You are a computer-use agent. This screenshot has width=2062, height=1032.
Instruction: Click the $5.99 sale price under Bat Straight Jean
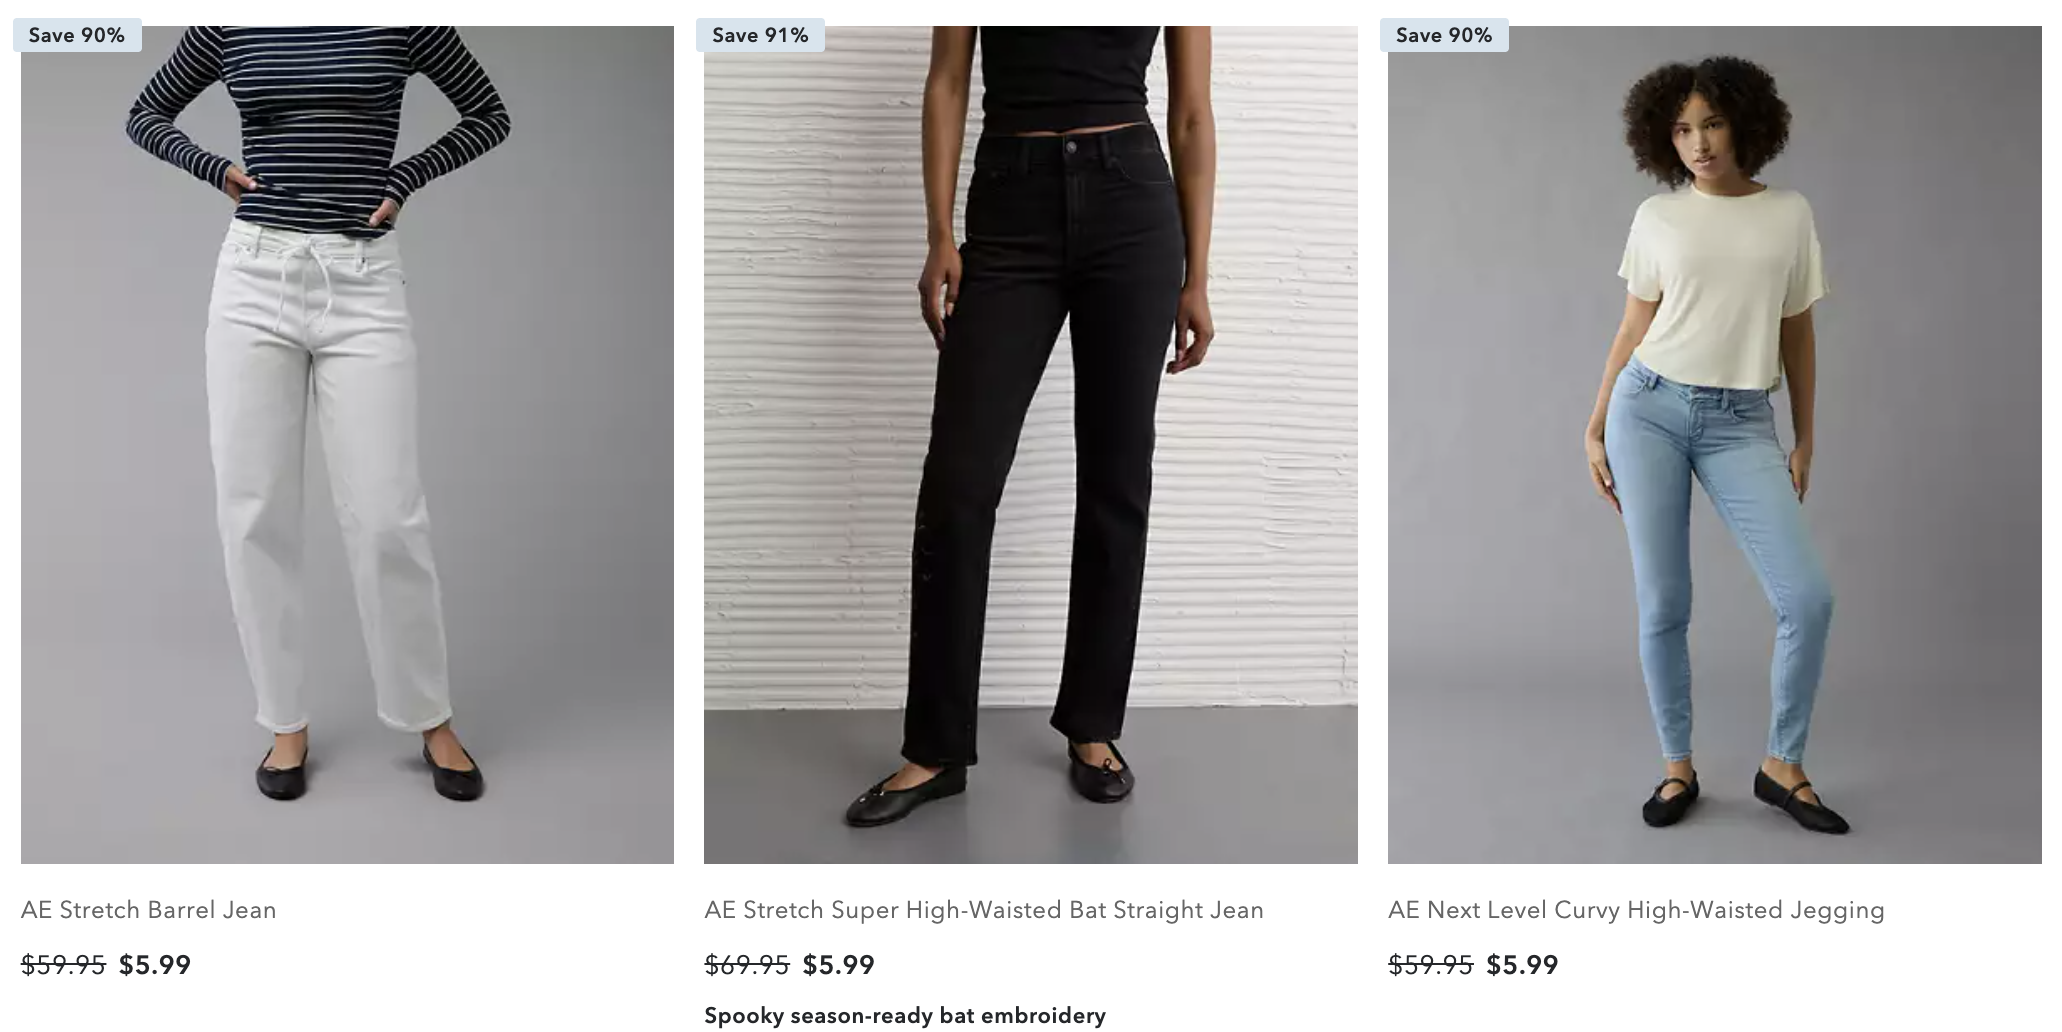coord(838,965)
